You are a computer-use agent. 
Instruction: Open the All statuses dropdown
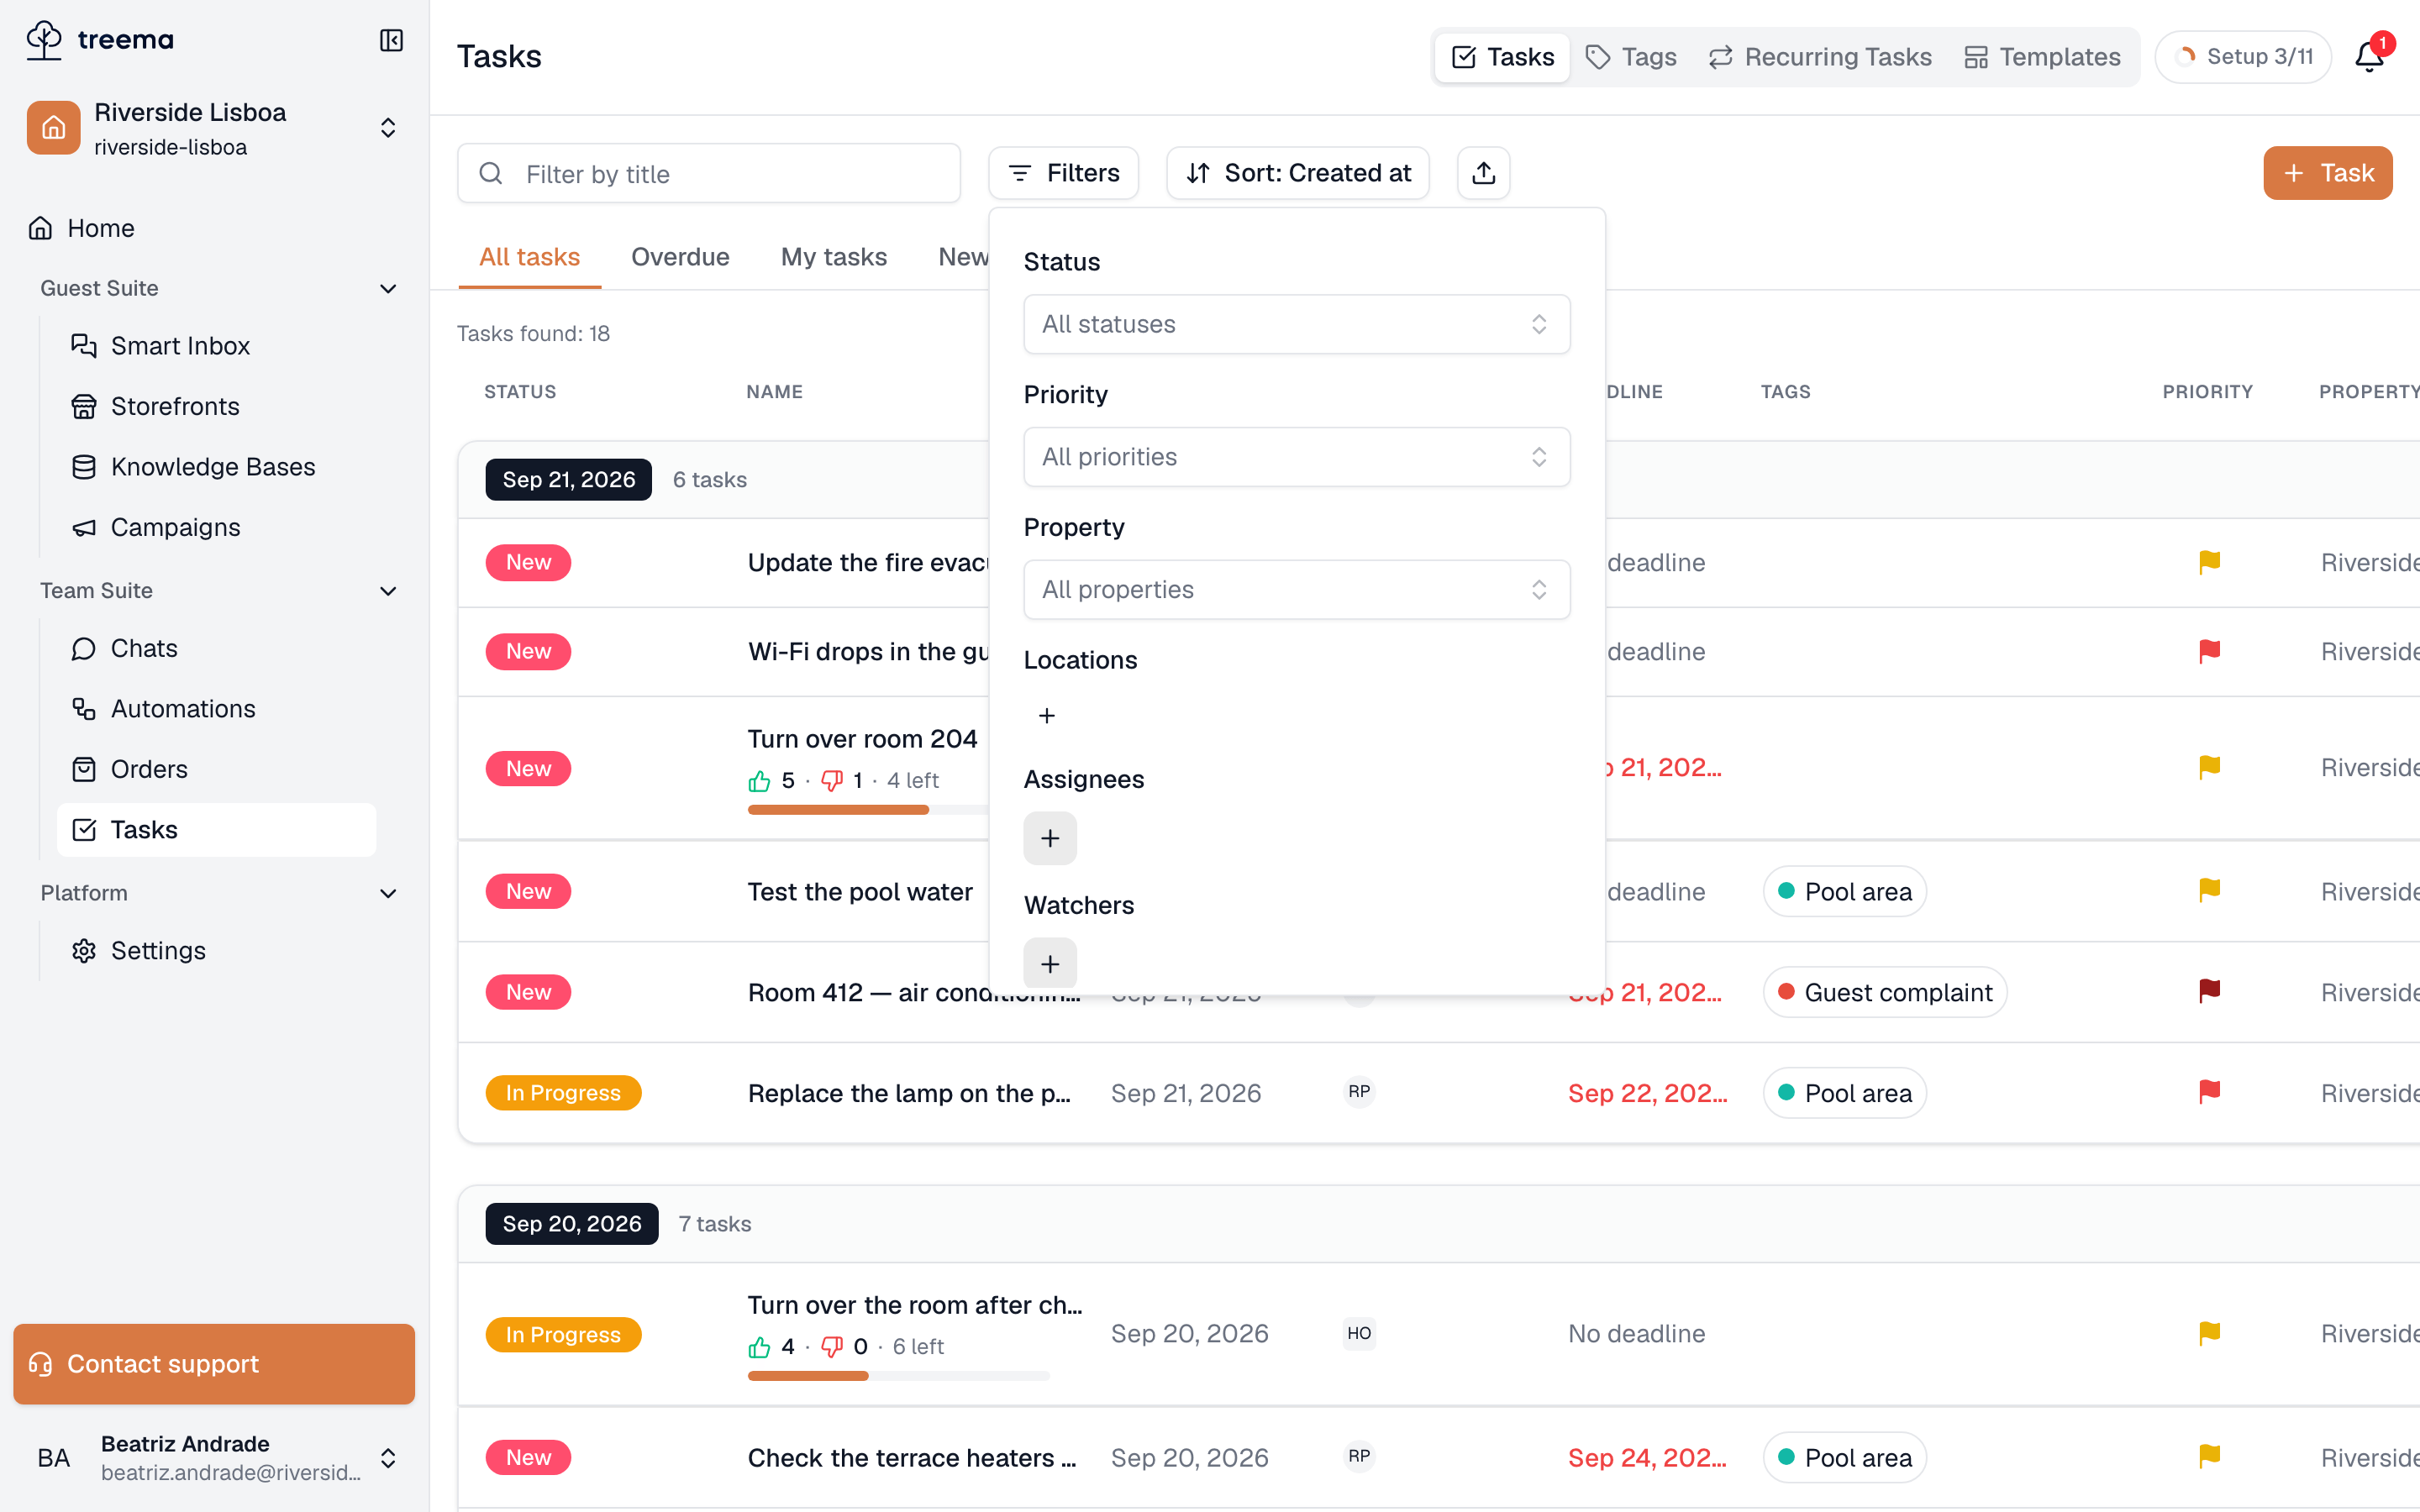[x=1296, y=324]
